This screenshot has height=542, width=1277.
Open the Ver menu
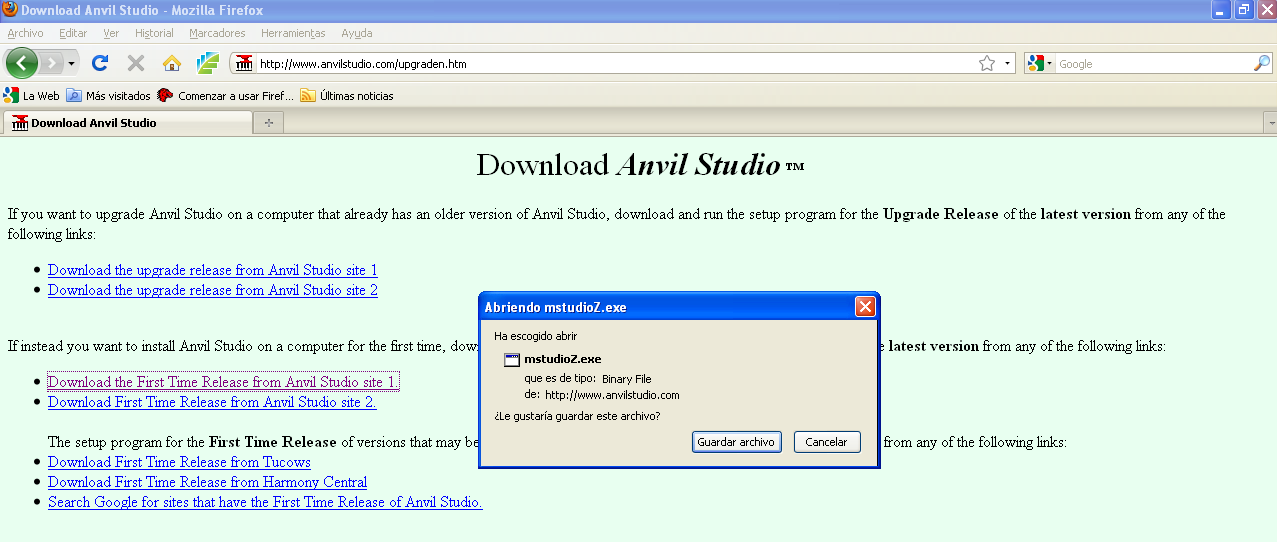click(x=111, y=33)
